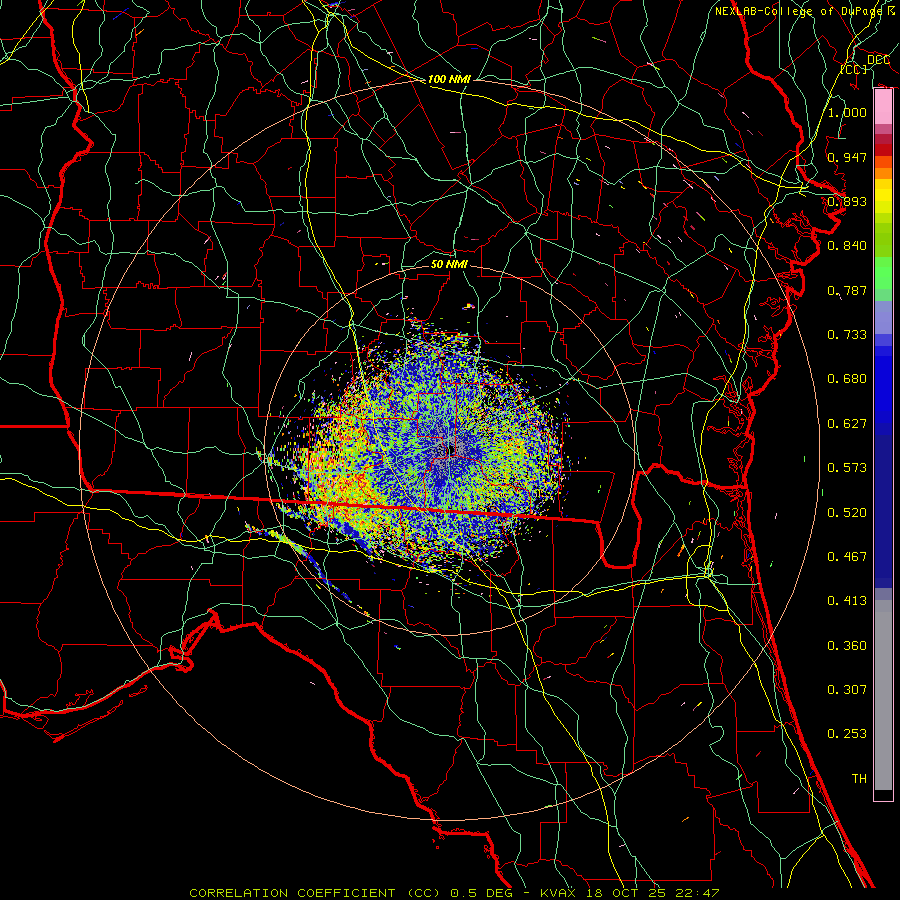
Task: Select the 1.000 legend value
Action: 847,112
